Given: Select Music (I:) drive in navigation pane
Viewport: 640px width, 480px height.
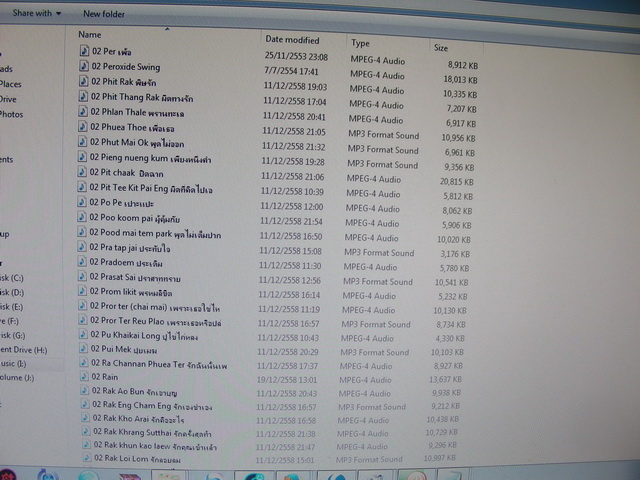Looking at the screenshot, I should [13, 363].
